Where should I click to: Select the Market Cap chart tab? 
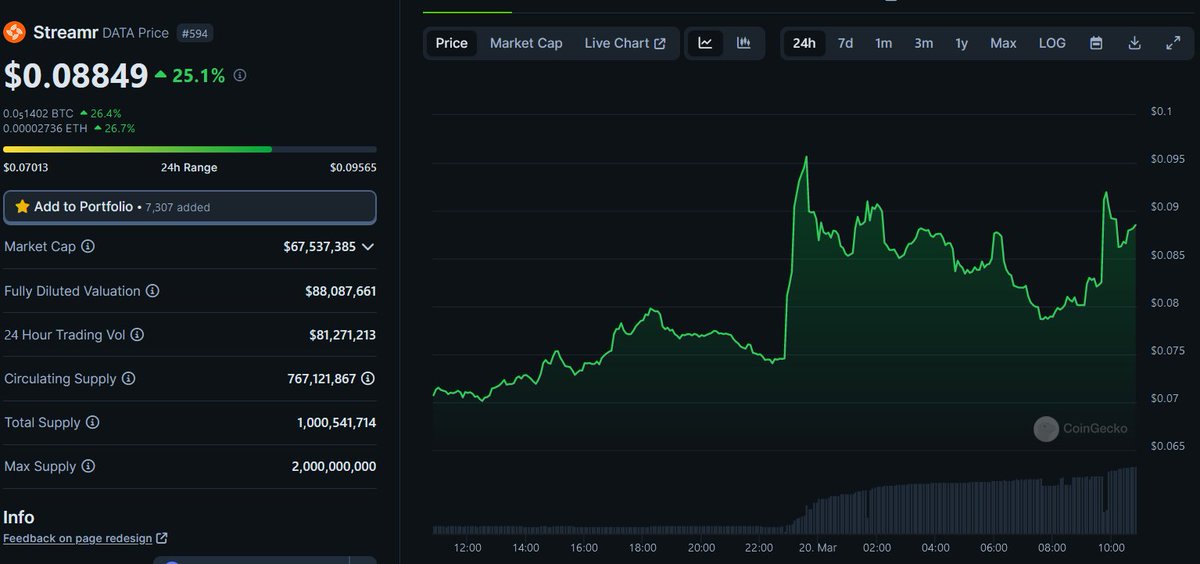coord(526,43)
